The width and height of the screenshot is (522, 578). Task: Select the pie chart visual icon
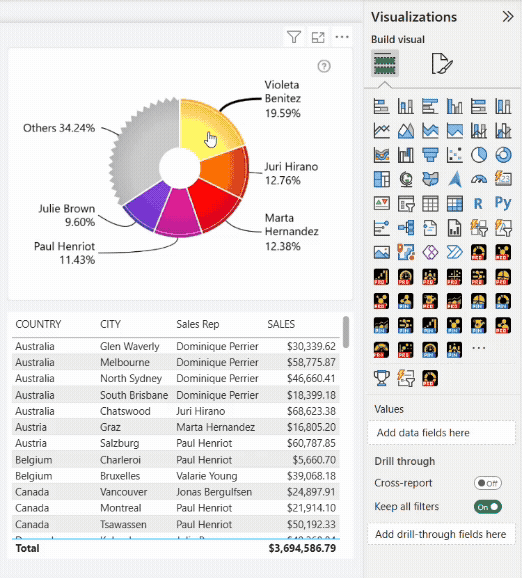click(x=478, y=155)
